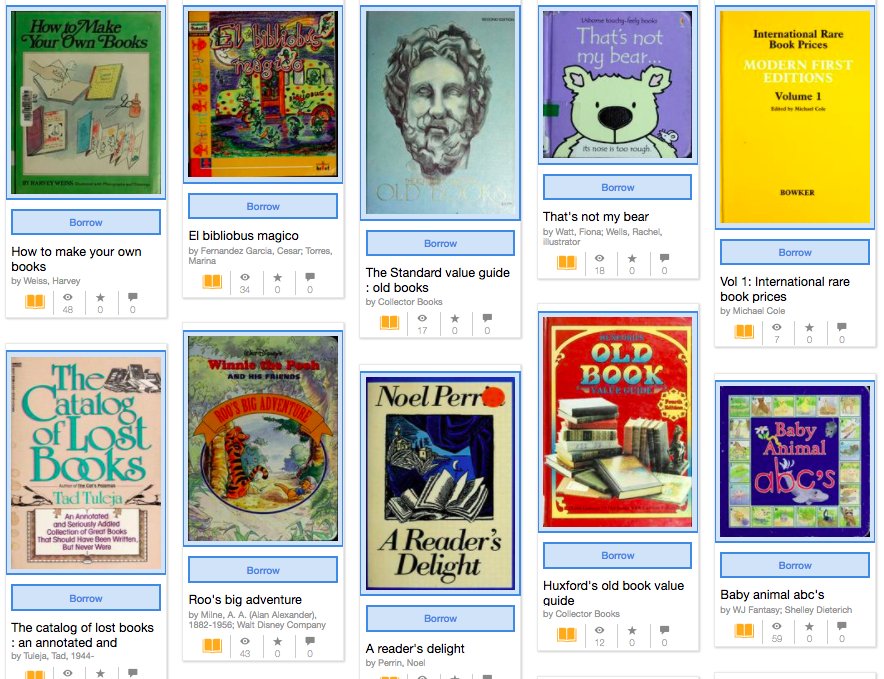Select the Baby Animal abc's cover thumbnail
The height and width of the screenshot is (679, 884).
pyautogui.click(x=795, y=461)
